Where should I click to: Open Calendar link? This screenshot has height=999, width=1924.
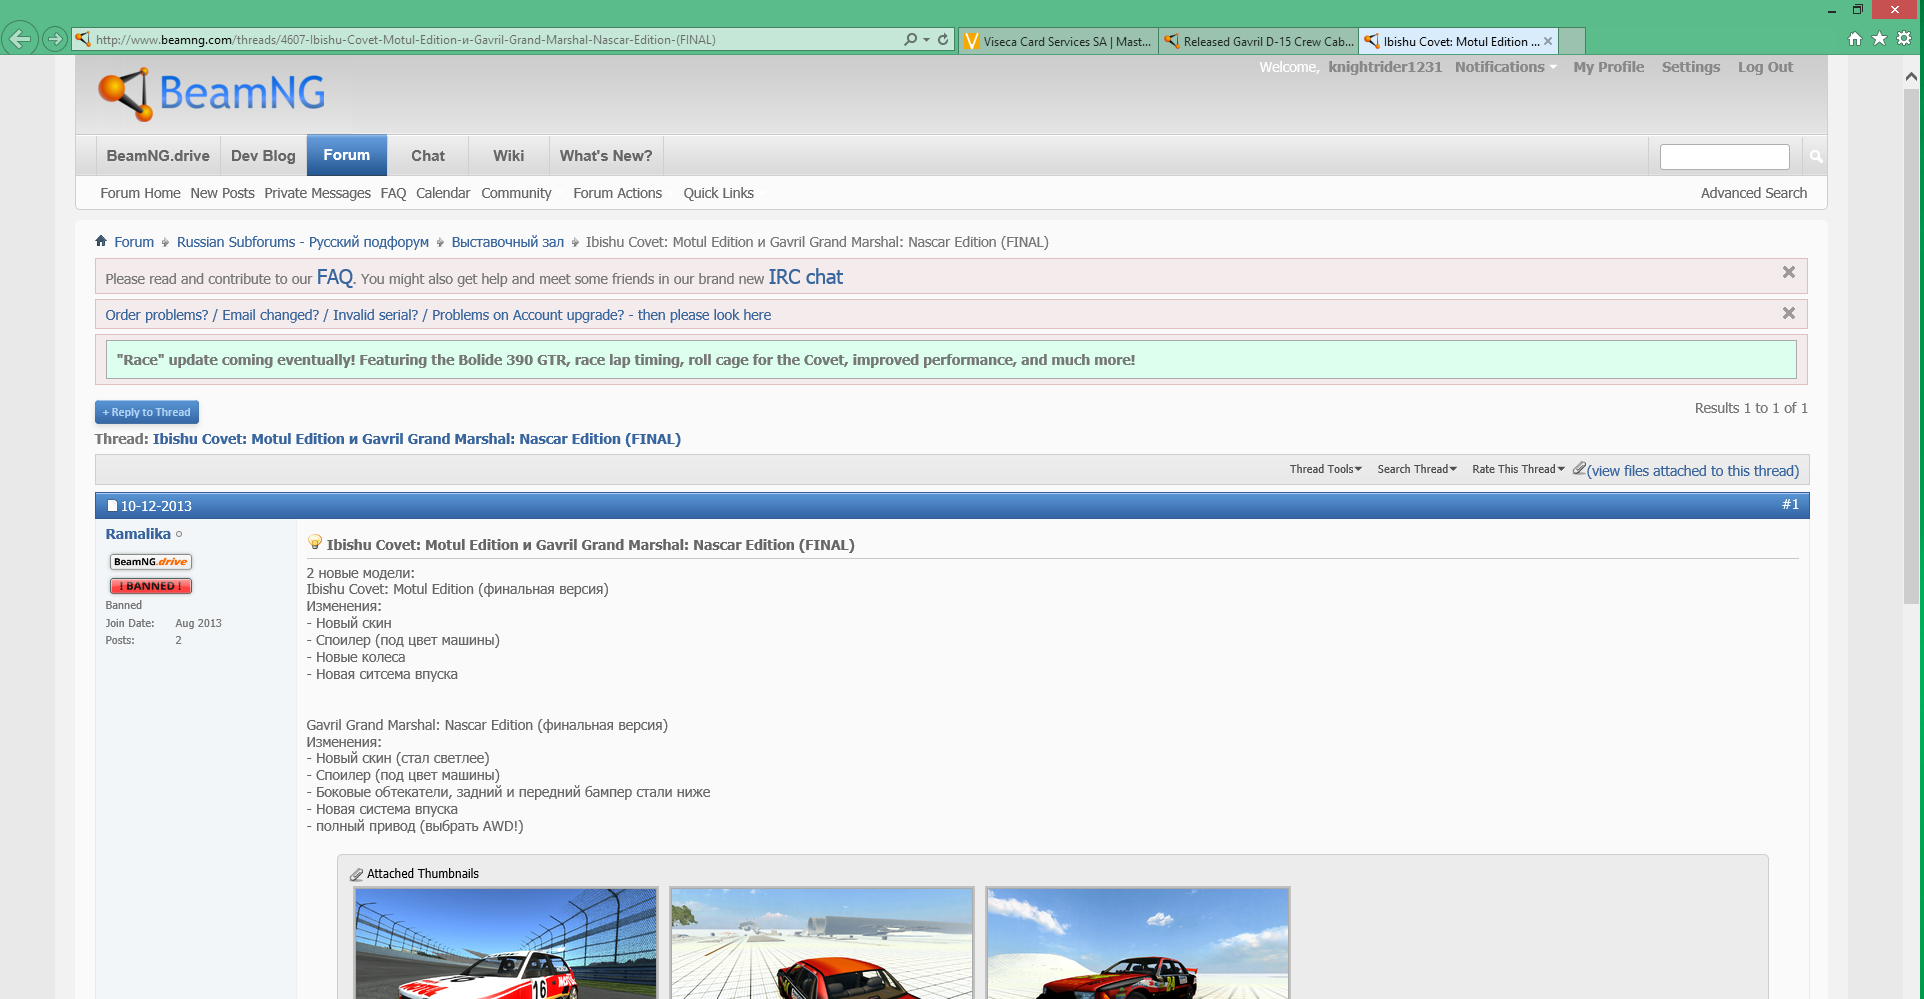pos(443,193)
